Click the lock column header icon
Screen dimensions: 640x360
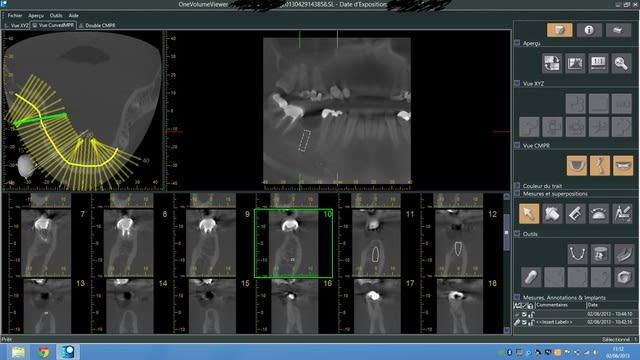click(531, 306)
